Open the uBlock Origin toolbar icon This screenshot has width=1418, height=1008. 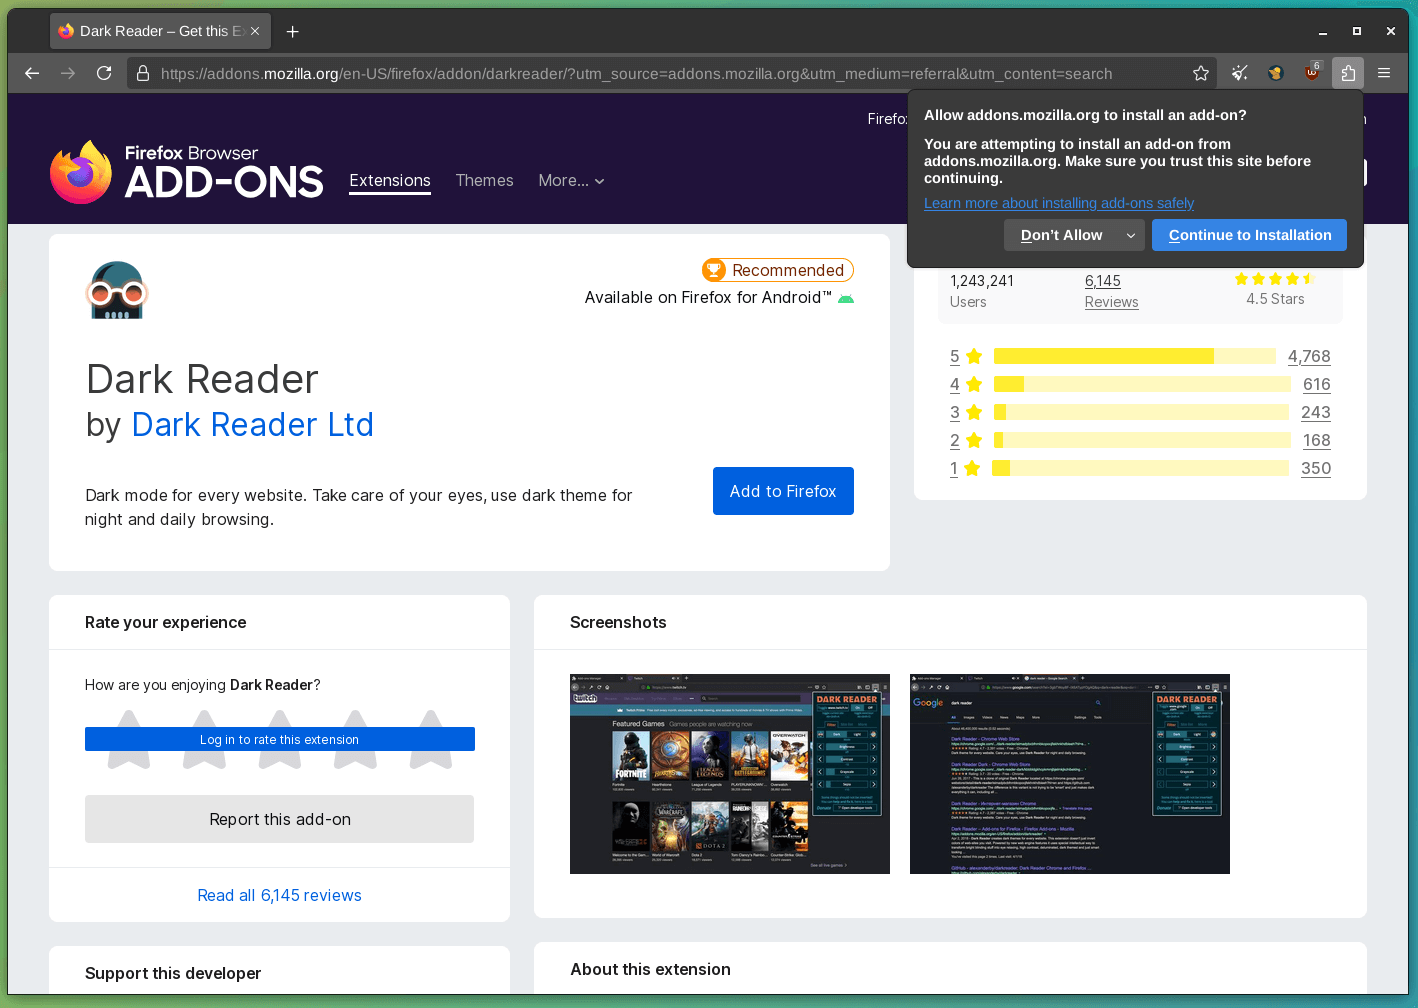(1311, 72)
